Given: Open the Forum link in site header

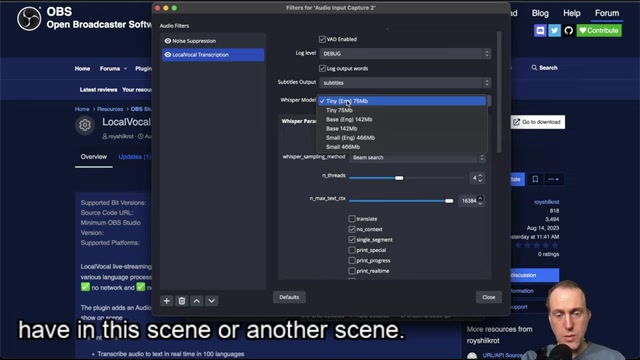Looking at the screenshot, I should pos(607,13).
